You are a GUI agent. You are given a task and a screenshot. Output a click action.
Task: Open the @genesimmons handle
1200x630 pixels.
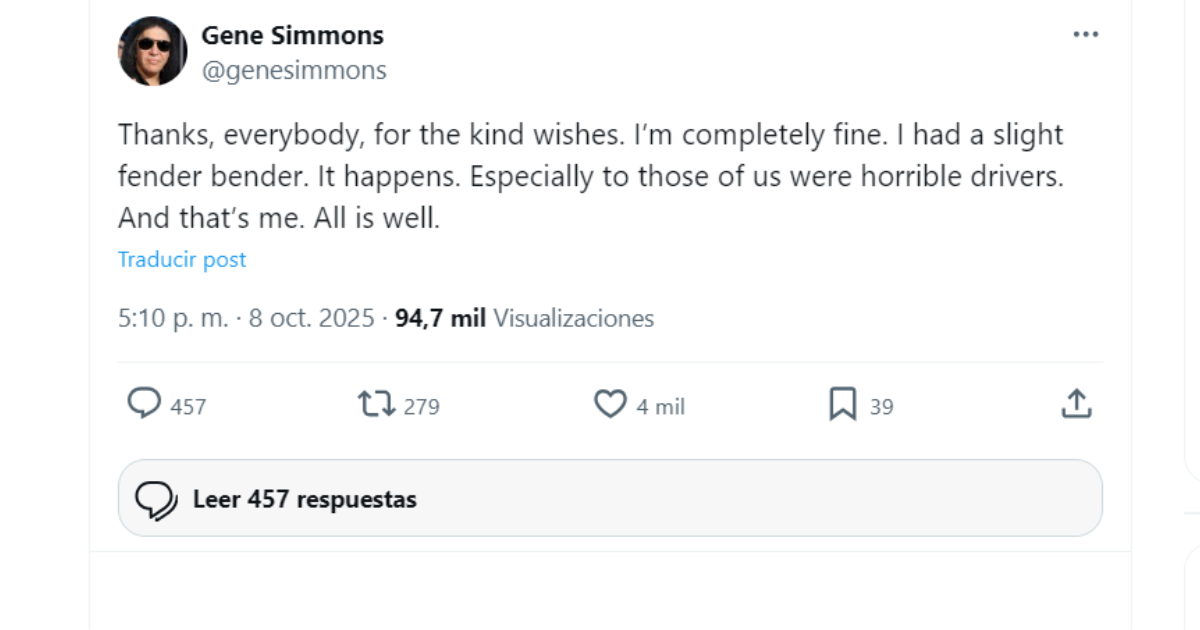(292, 70)
